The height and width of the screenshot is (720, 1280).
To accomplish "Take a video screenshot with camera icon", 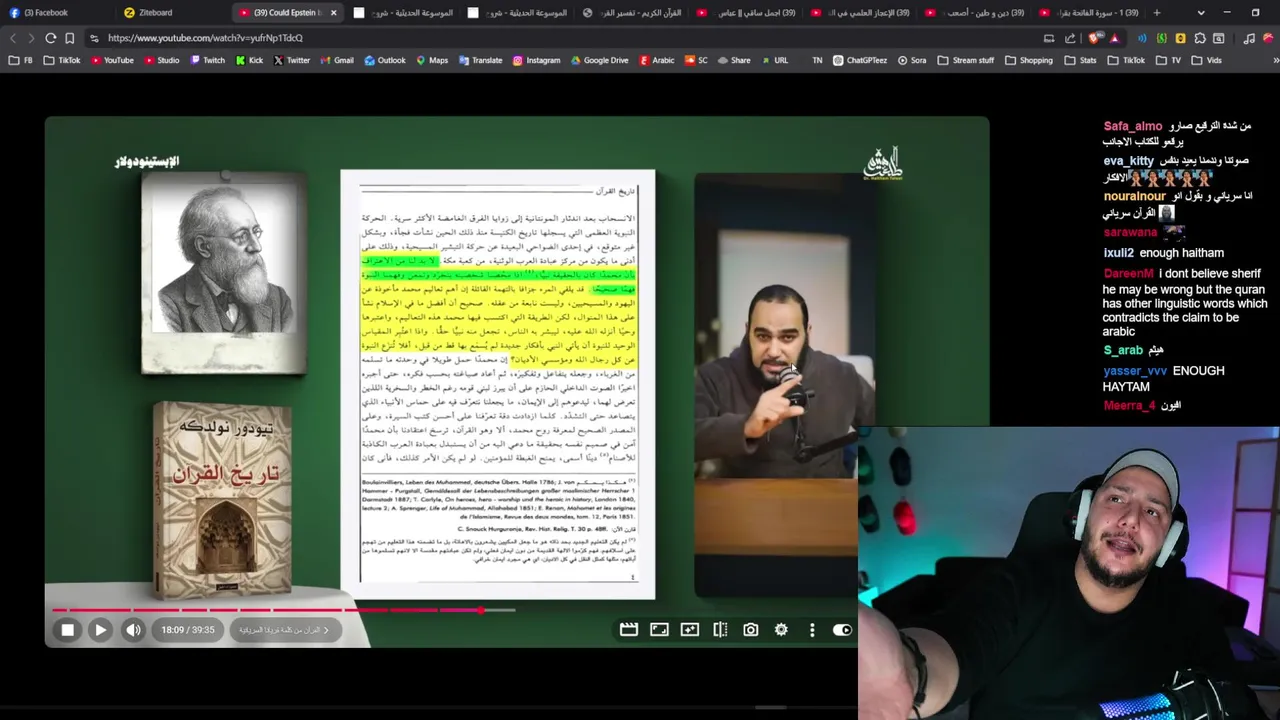I will 751,630.
